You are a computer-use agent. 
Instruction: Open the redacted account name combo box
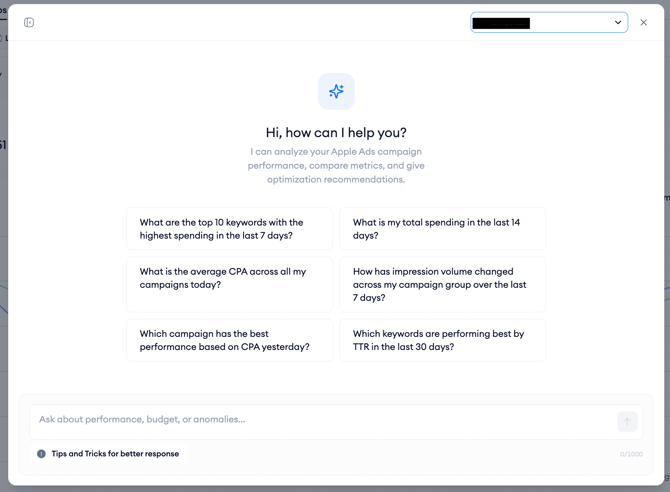(549, 22)
